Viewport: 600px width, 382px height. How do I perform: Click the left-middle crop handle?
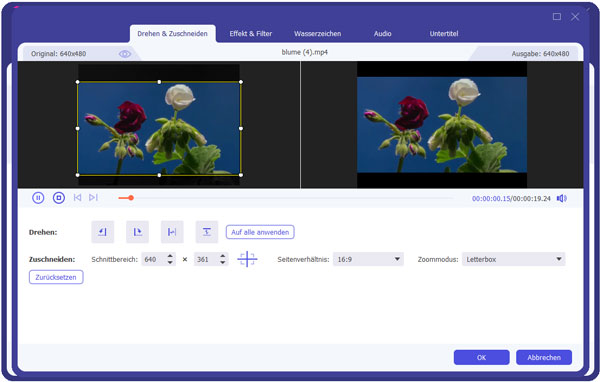click(x=78, y=129)
